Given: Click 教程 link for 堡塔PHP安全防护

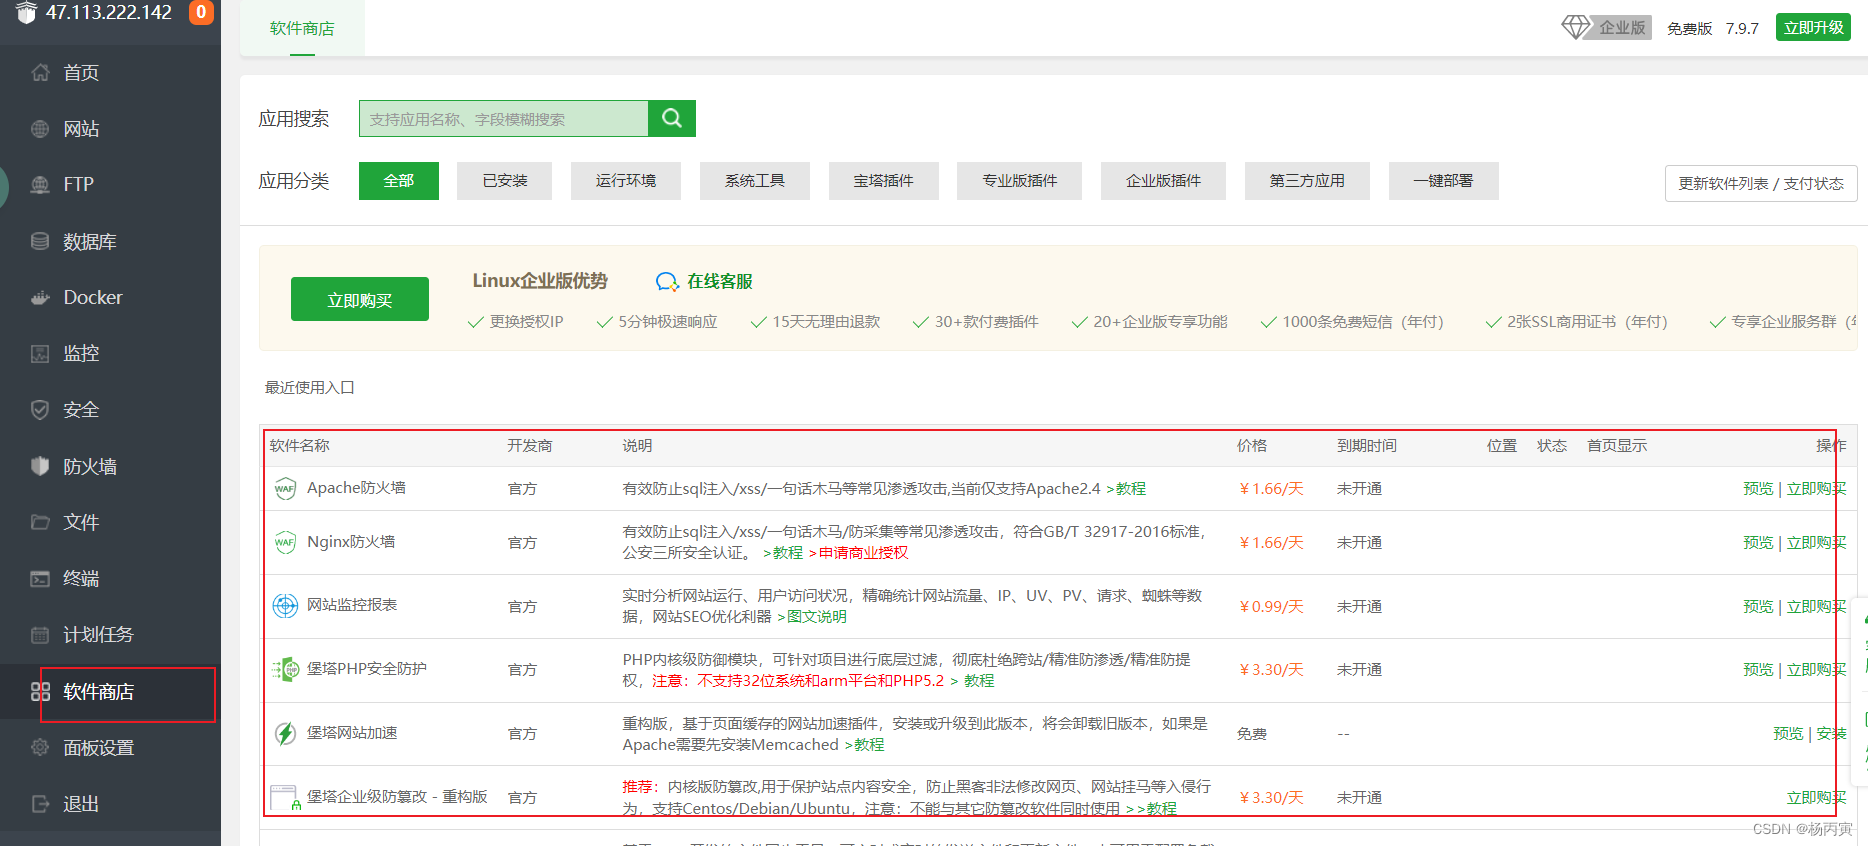Looking at the screenshot, I should click(979, 680).
